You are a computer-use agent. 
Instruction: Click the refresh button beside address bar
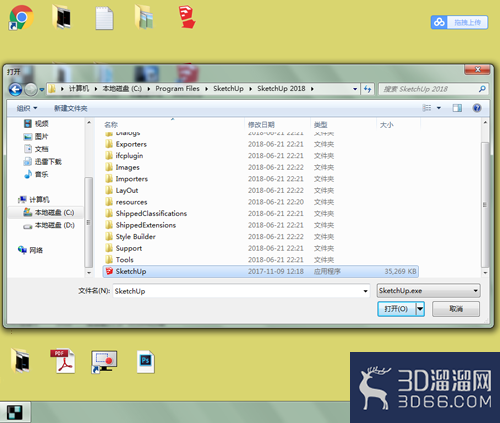click(x=367, y=89)
